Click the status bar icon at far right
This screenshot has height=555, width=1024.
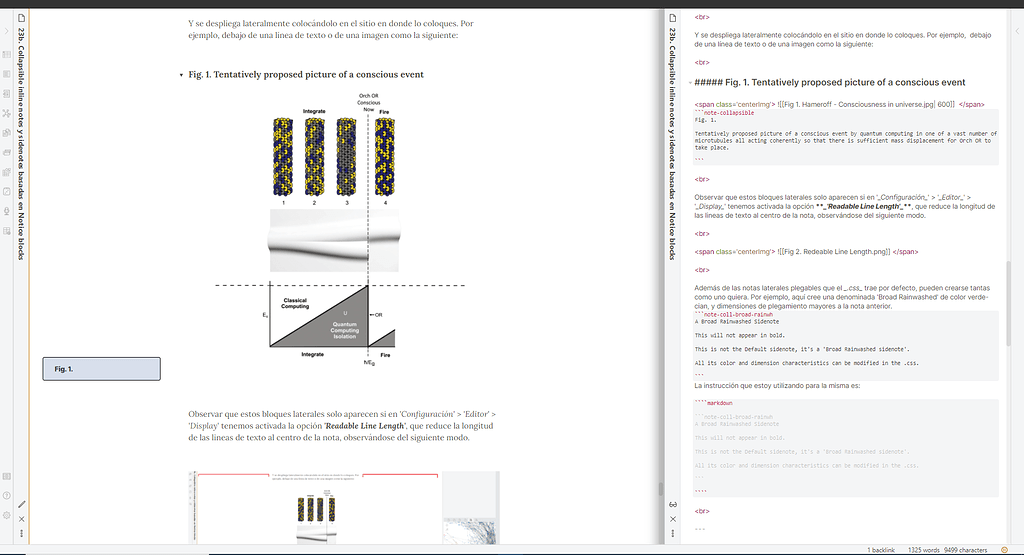coord(1004,550)
